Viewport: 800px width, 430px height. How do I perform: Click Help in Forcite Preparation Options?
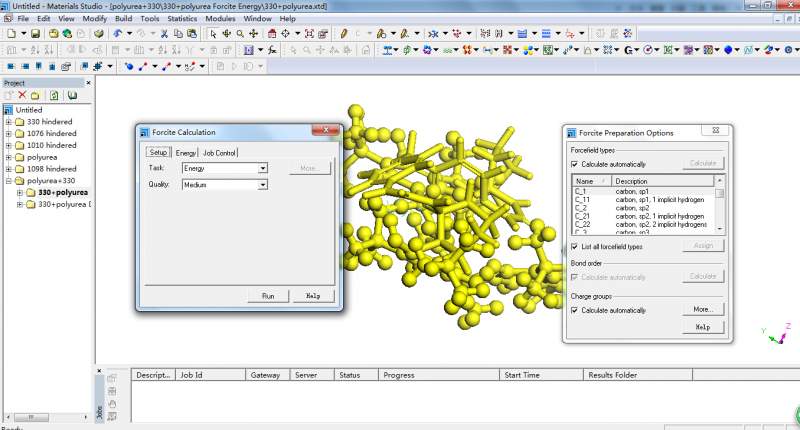click(703, 327)
